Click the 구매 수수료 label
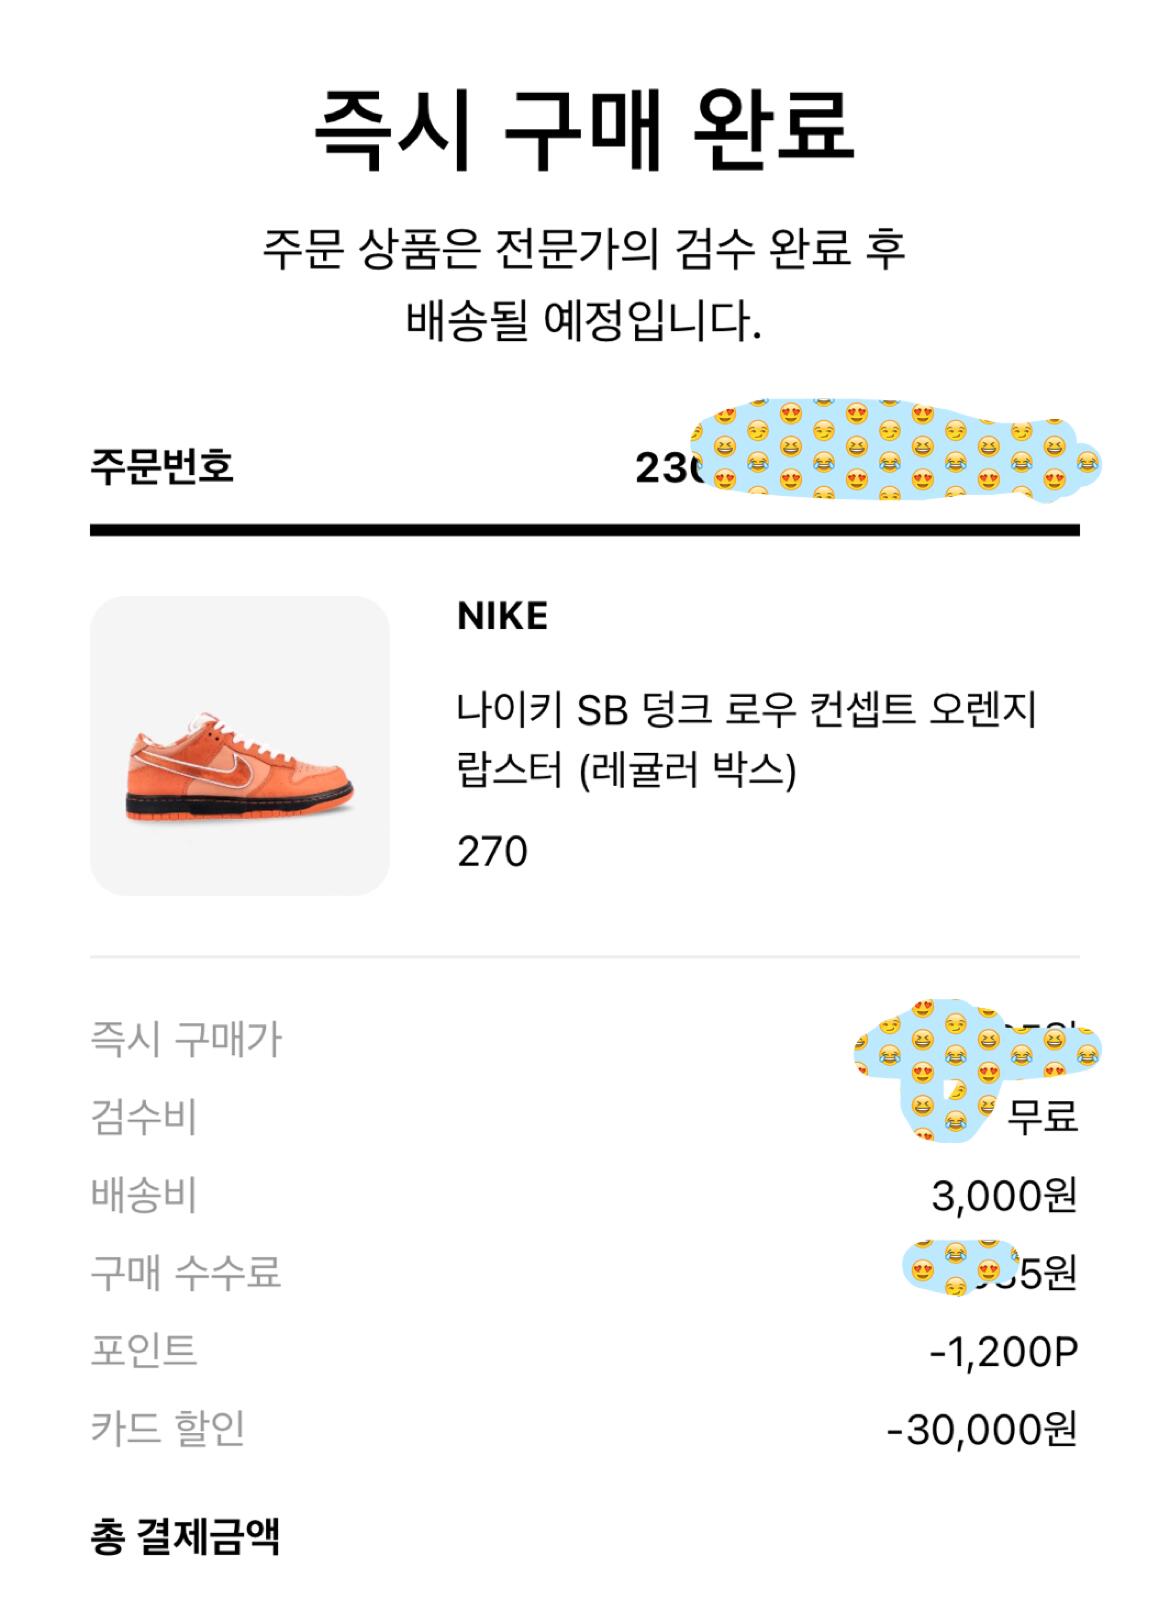 pyautogui.click(x=186, y=1272)
